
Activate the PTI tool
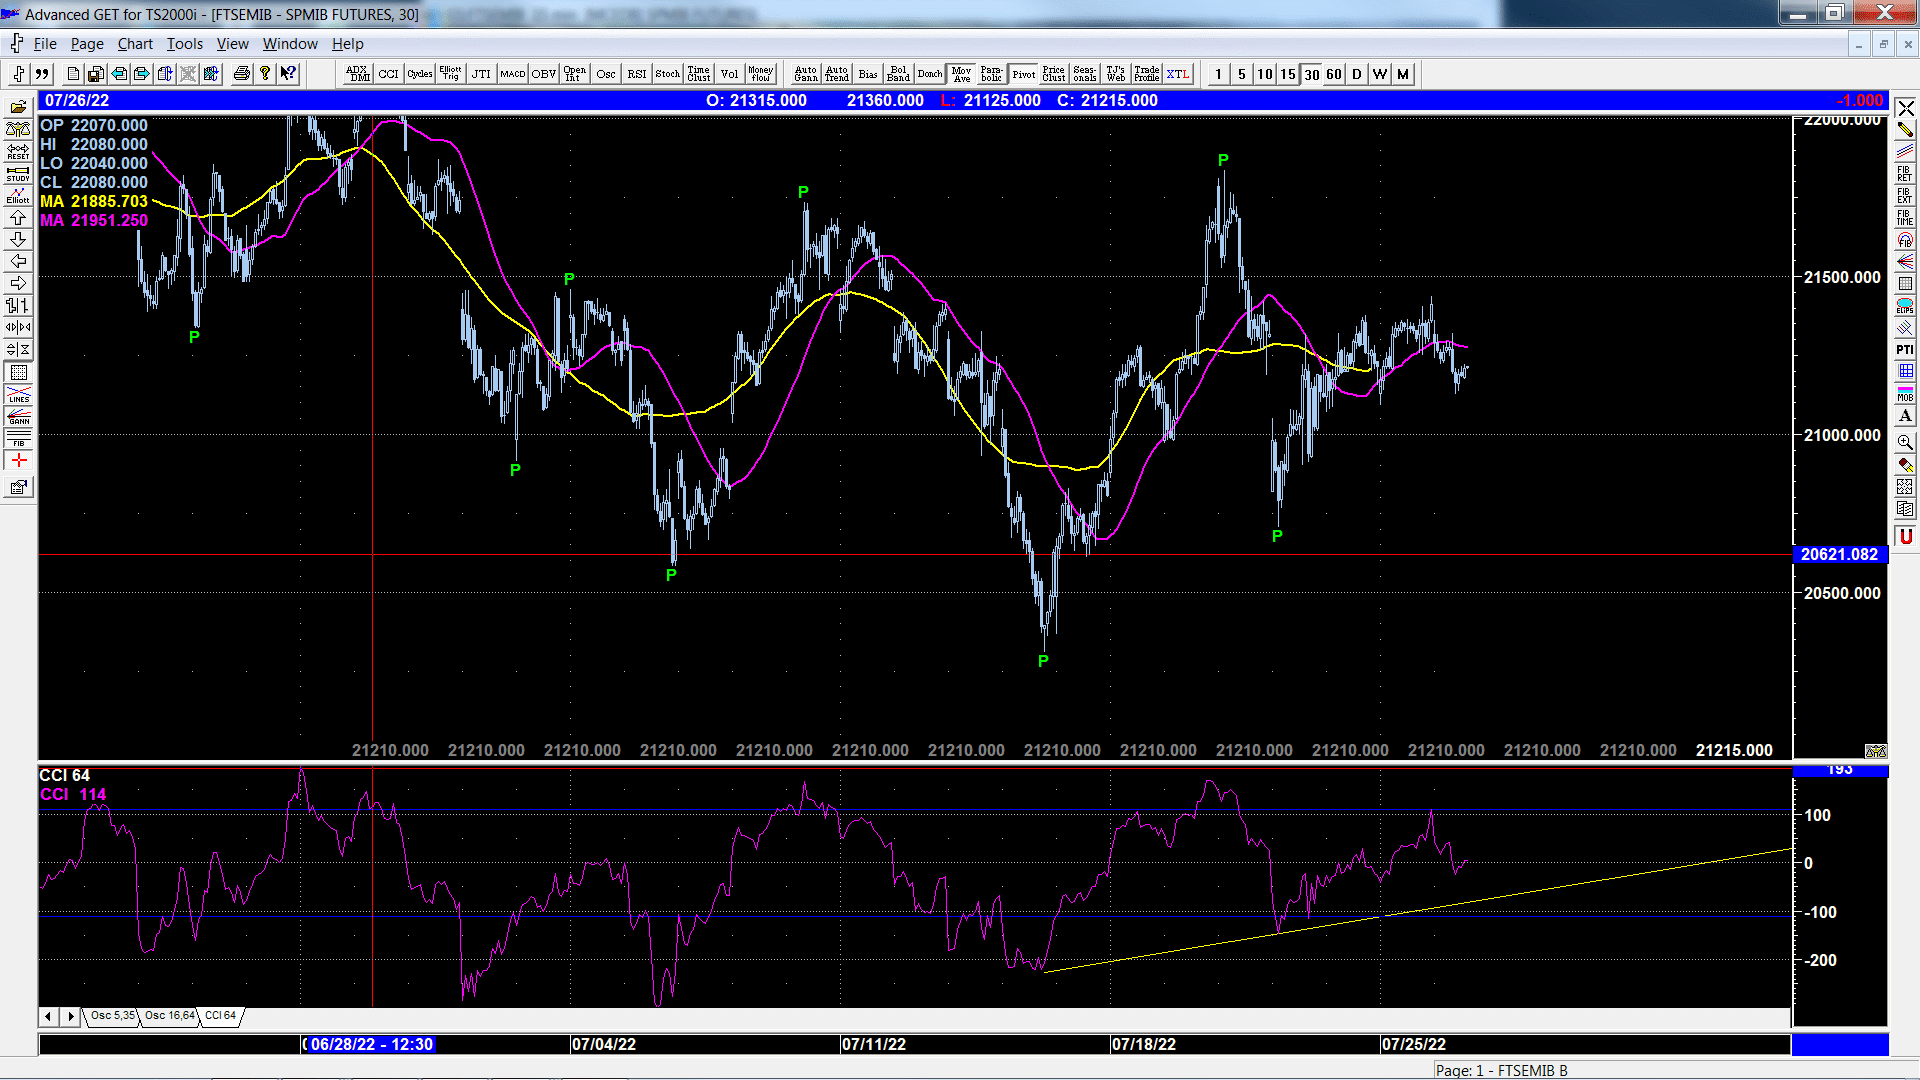(1905, 349)
